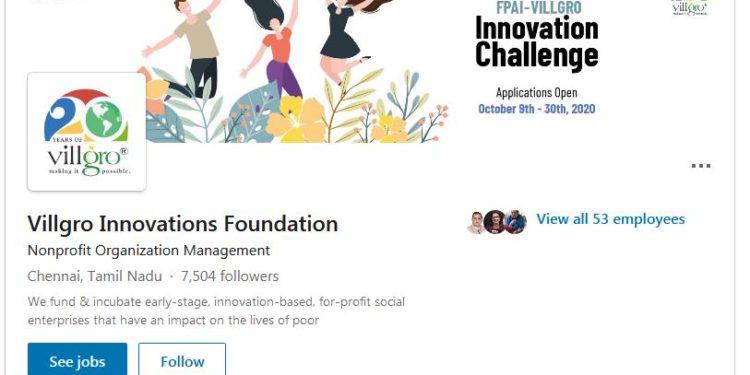Select the first employee avatar in white shirt
Image resolution: width=750 pixels, height=375 pixels.
pos(477,222)
